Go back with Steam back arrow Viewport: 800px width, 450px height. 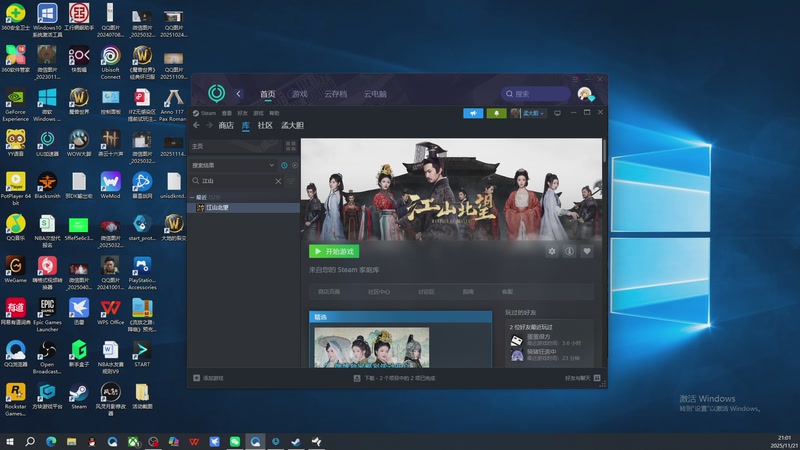[x=196, y=125]
